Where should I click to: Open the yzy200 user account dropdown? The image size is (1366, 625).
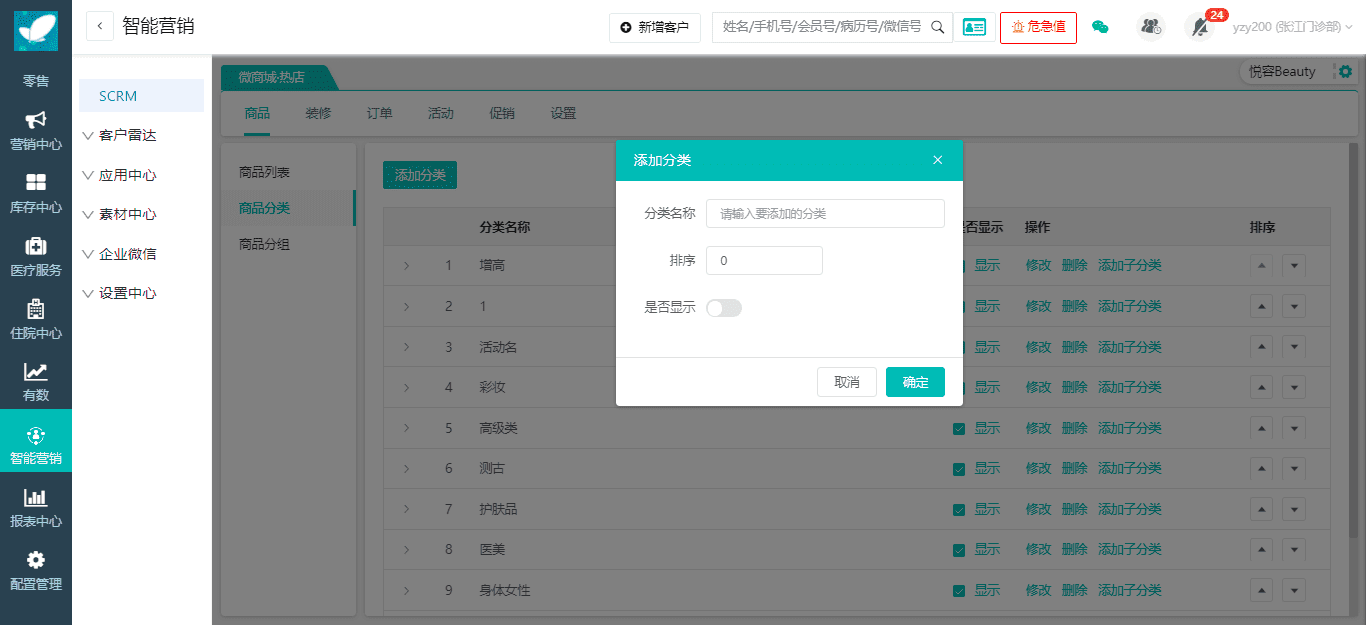pyautogui.click(x=1292, y=28)
